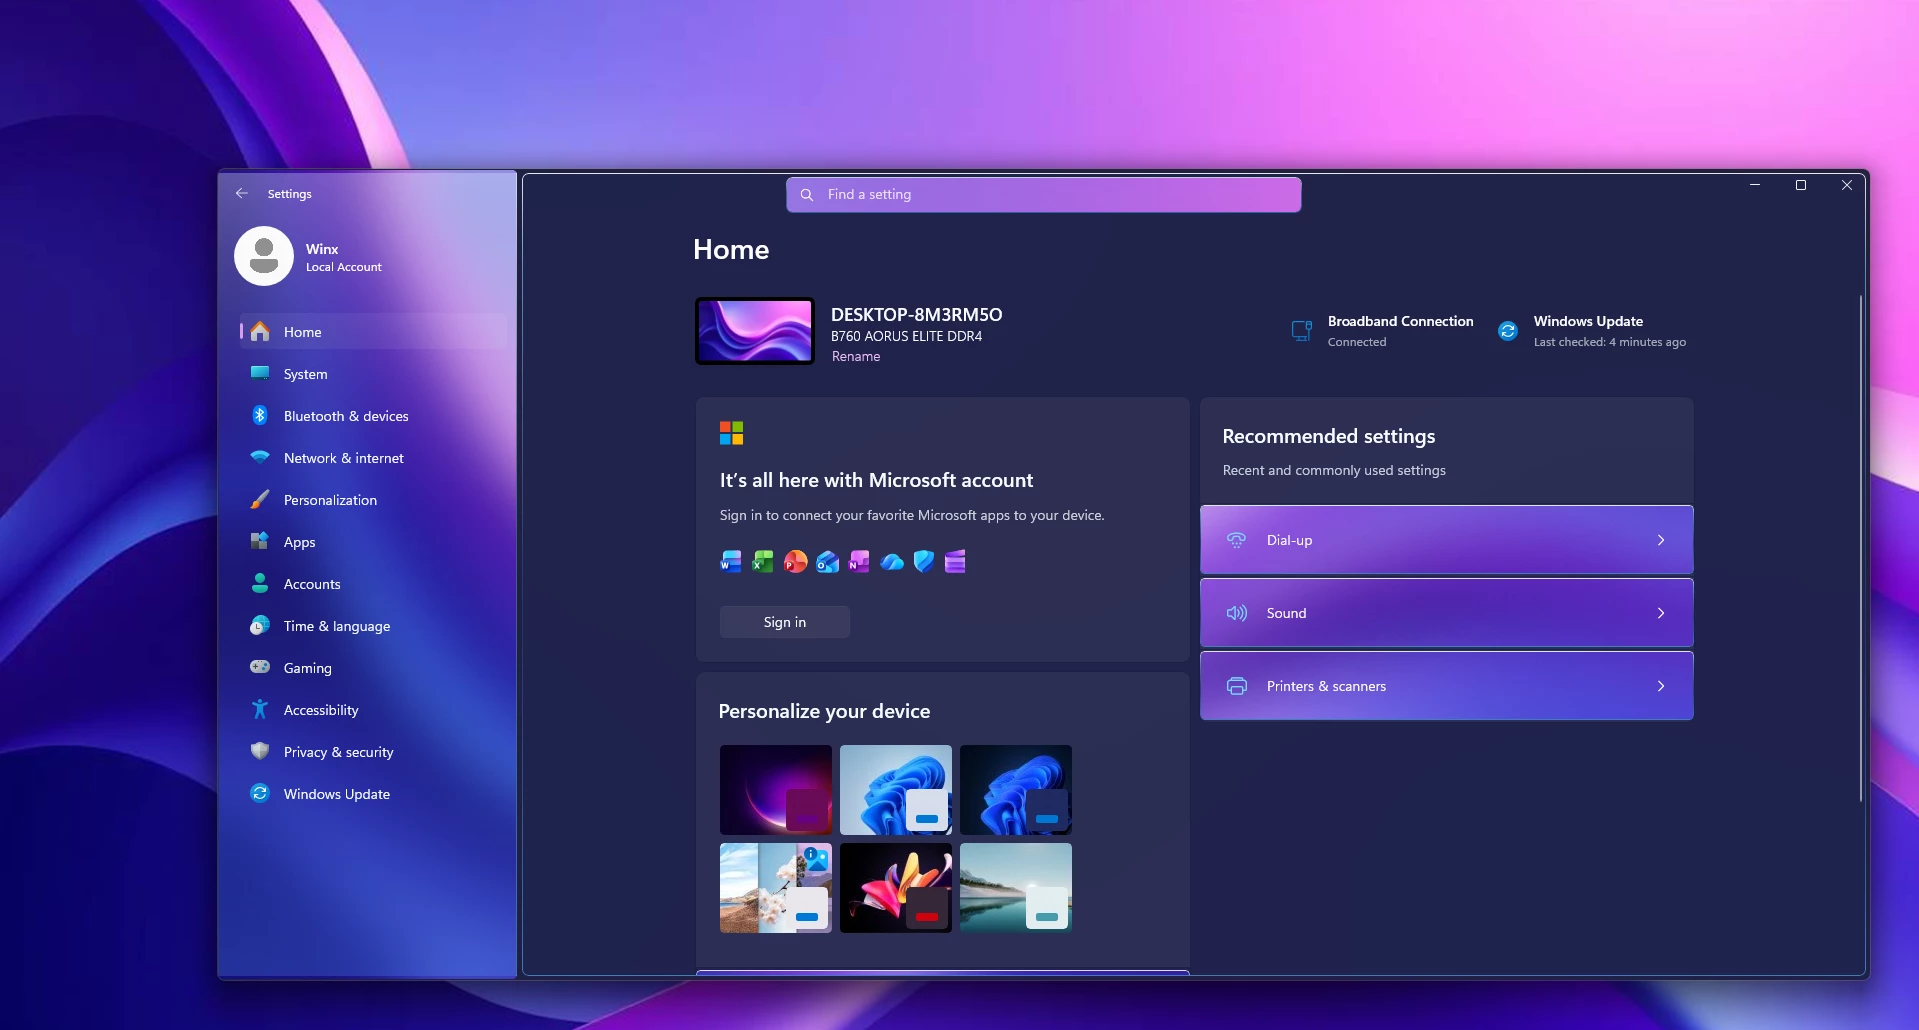Viewport: 1919px width, 1030px height.
Task: Click the Excel app icon
Action: (763, 562)
